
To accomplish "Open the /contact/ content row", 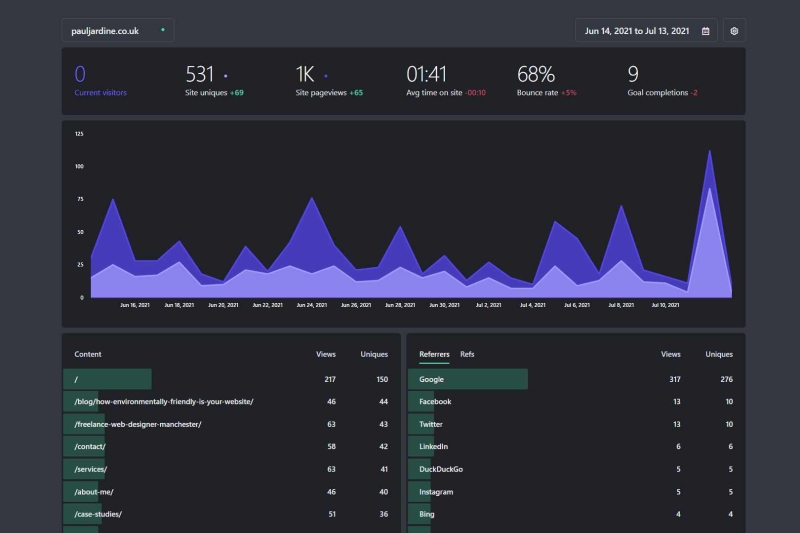I will [231, 446].
